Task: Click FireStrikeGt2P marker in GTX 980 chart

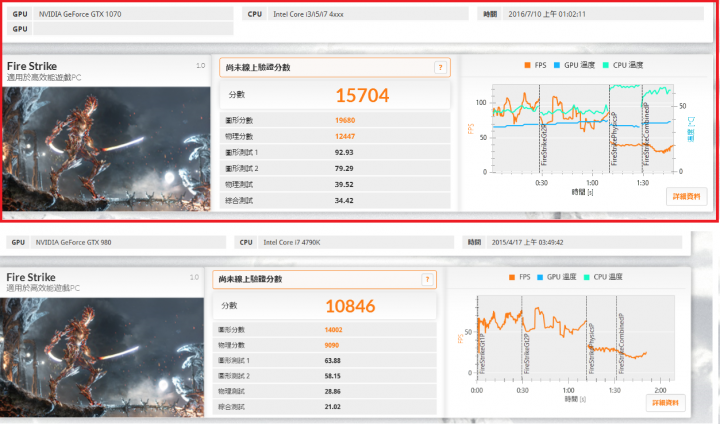Action: (526, 354)
